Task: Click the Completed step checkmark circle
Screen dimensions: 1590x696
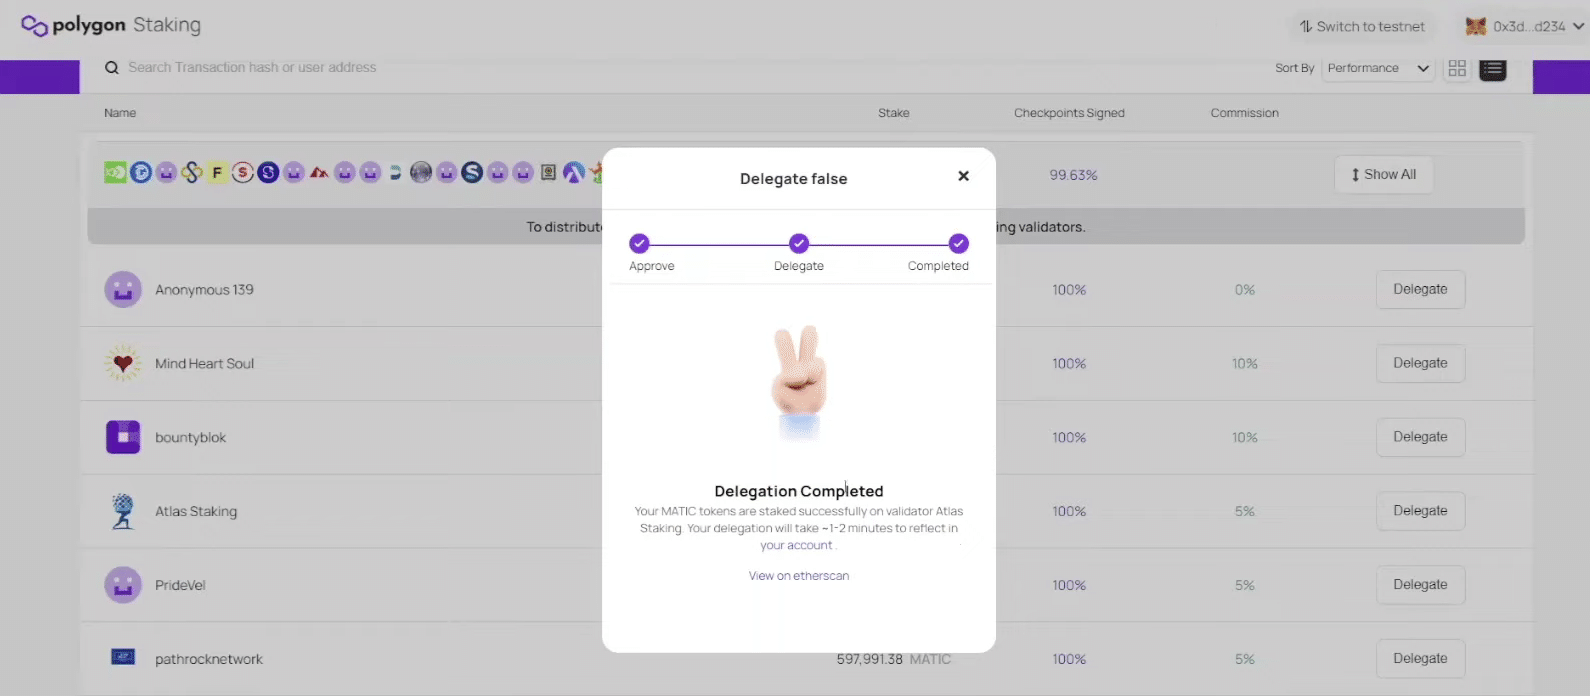Action: click(x=958, y=243)
